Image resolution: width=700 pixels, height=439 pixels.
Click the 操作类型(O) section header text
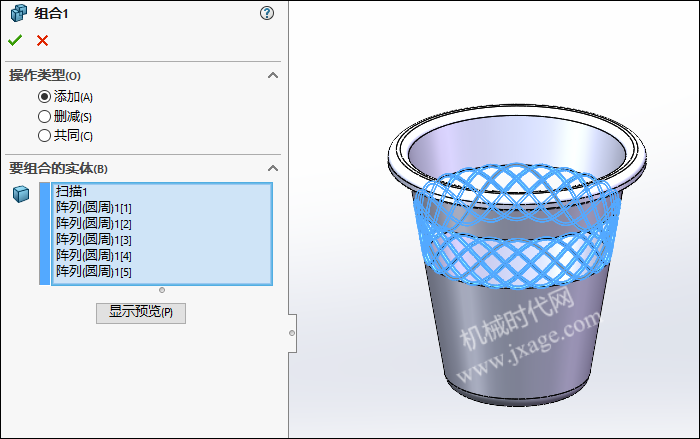click(x=45, y=75)
